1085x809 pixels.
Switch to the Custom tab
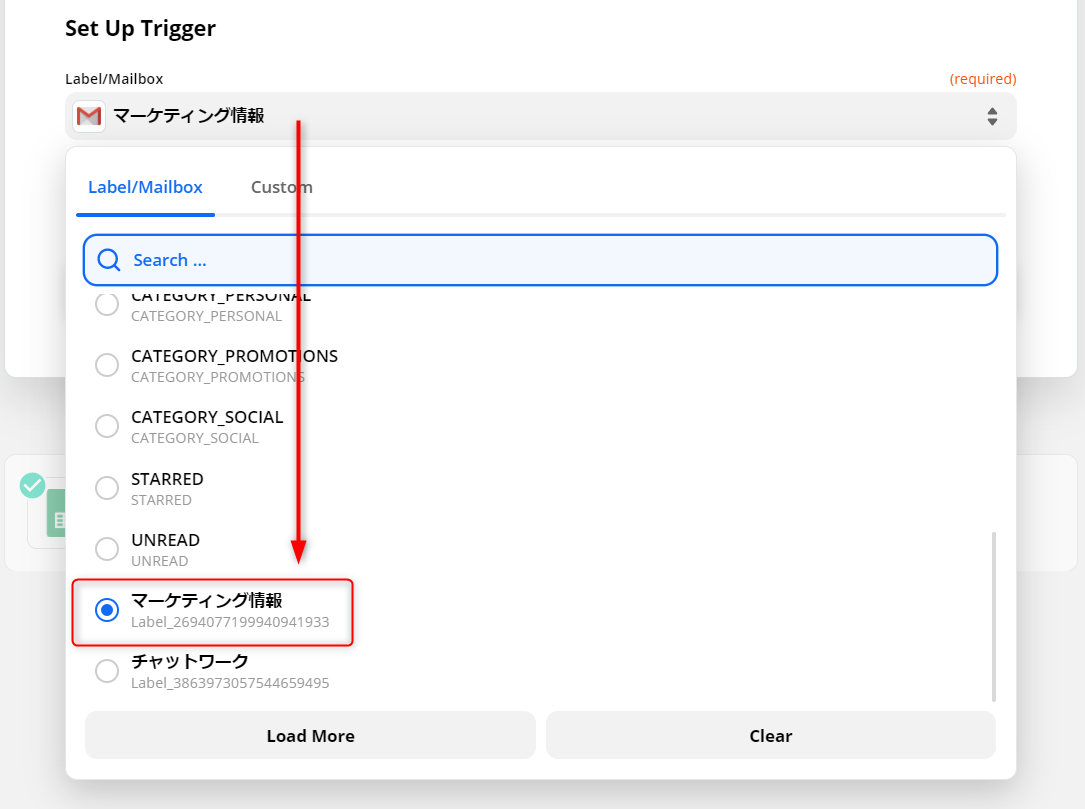(x=281, y=187)
